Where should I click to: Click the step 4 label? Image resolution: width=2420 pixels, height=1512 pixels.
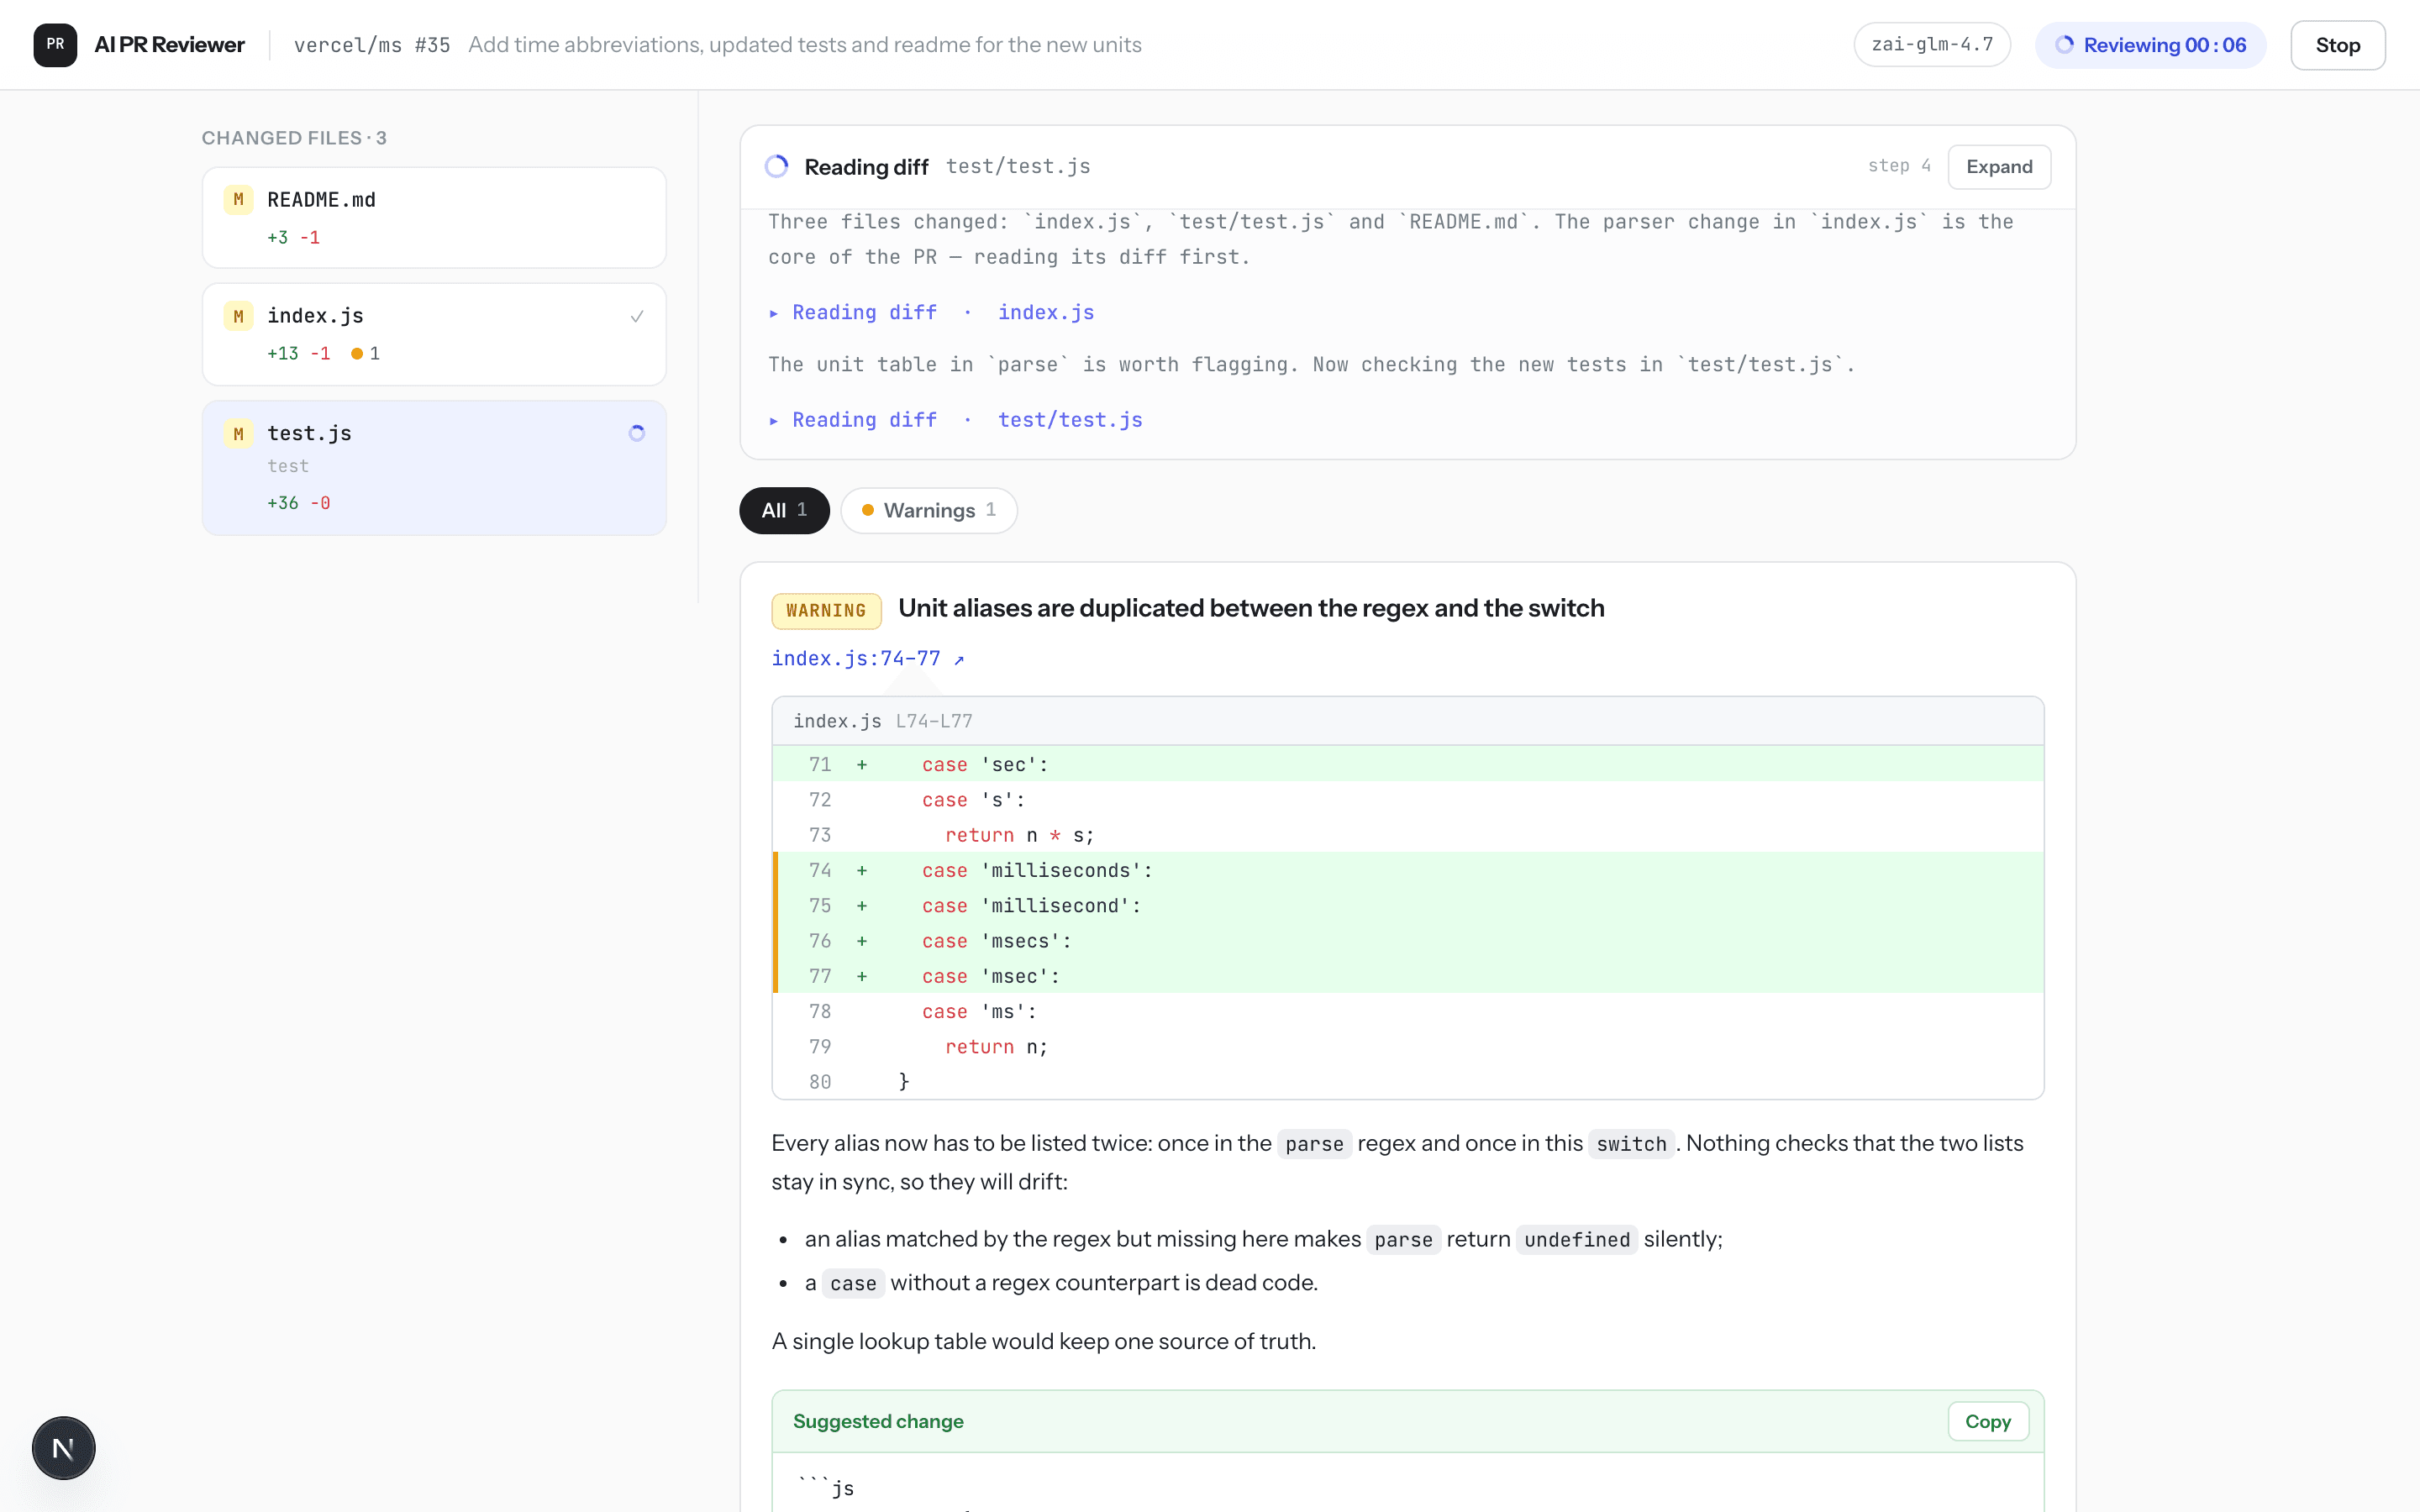[1899, 166]
